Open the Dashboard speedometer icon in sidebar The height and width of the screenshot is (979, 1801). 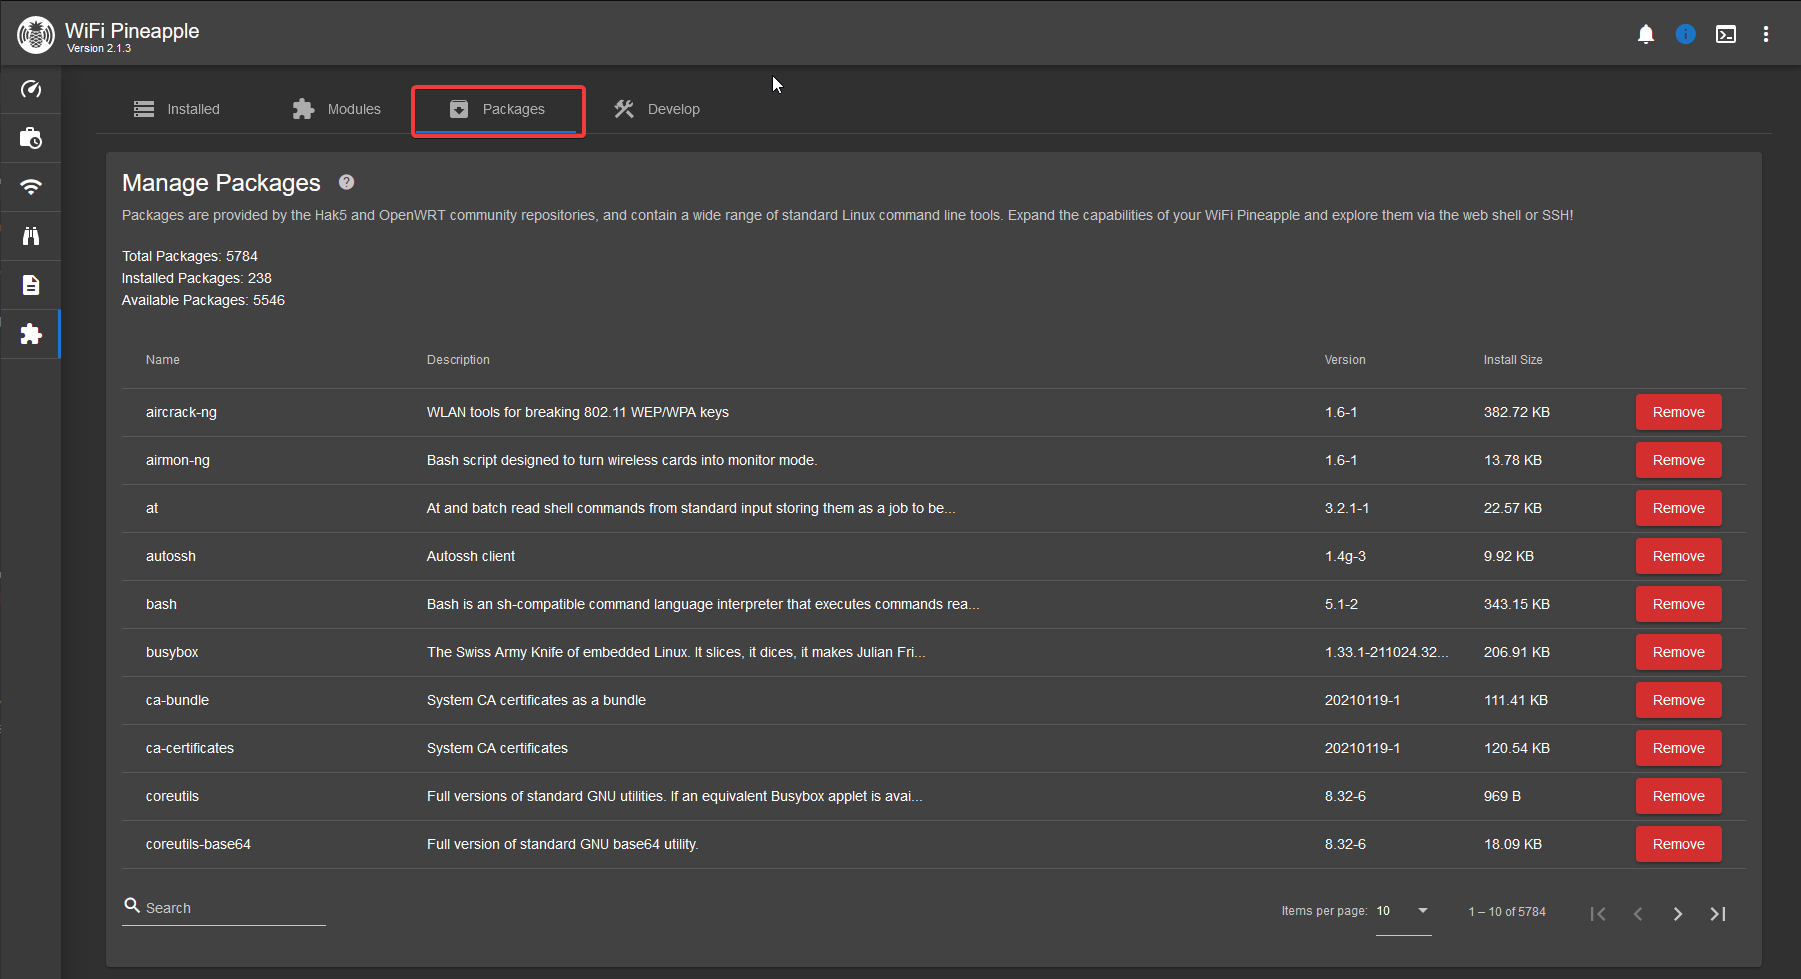click(x=31, y=89)
